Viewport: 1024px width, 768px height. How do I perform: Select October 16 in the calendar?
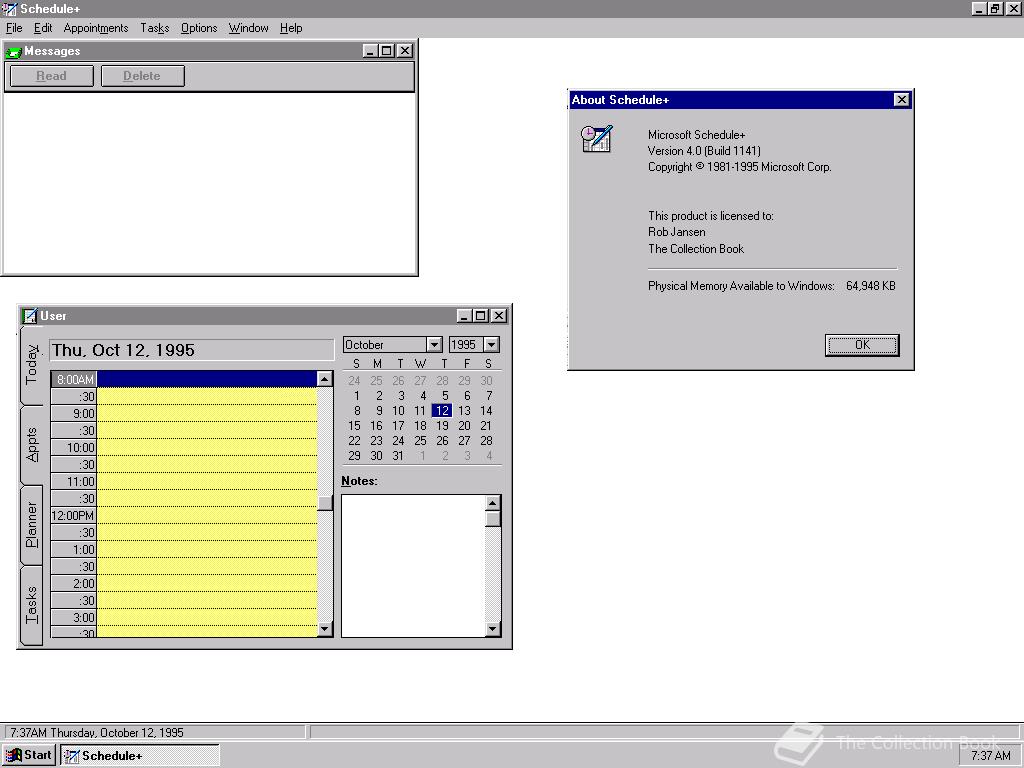(376, 425)
